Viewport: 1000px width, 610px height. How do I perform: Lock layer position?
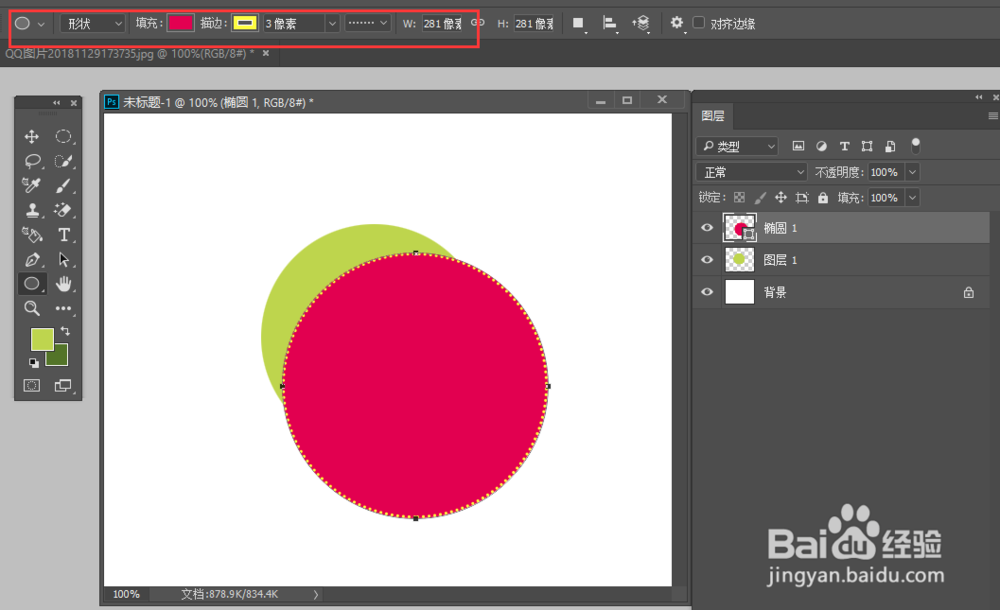(781, 198)
